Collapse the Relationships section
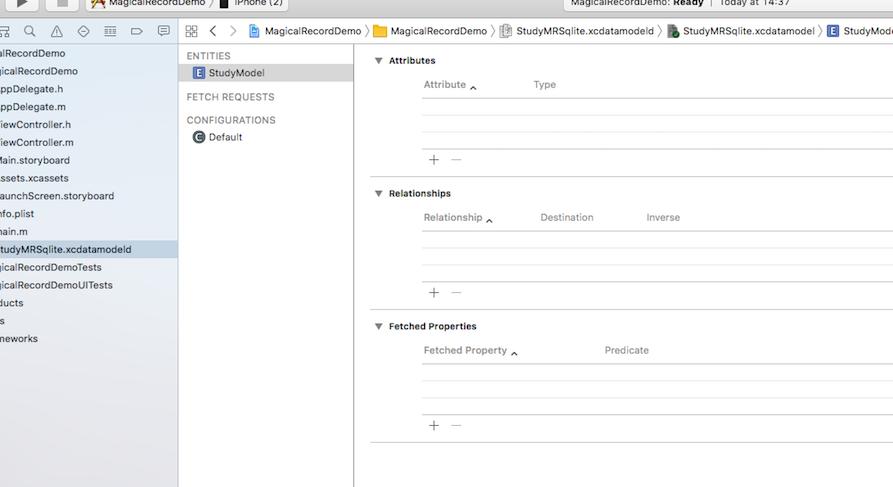Viewport: 893px width, 487px height. point(378,194)
